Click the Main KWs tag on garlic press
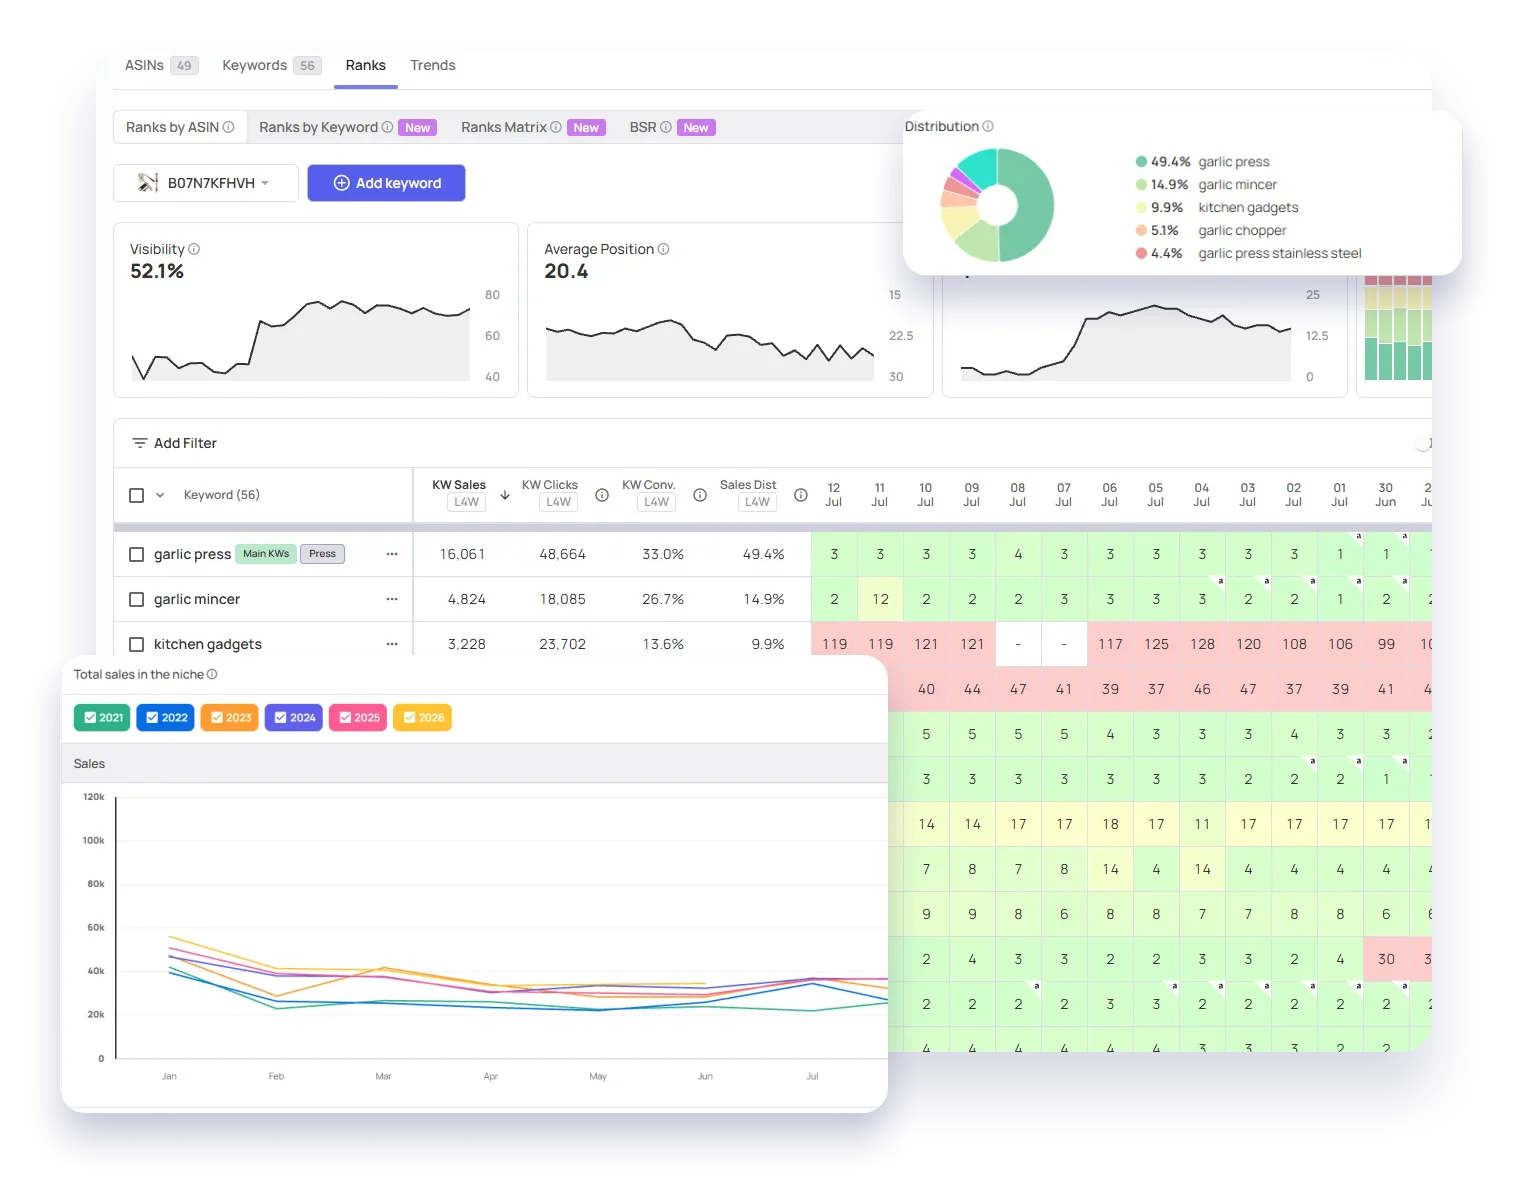The height and width of the screenshot is (1198, 1523). [x=266, y=554]
